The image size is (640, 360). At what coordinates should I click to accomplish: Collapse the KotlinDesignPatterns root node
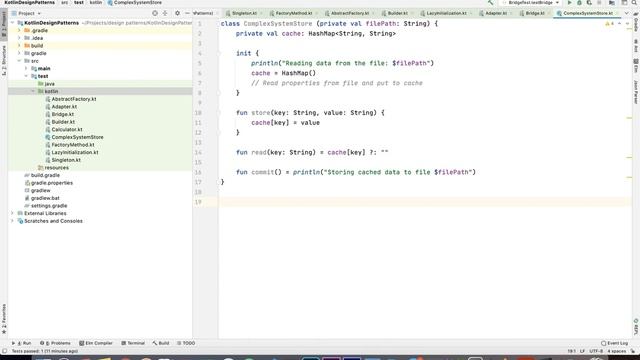coord(12,23)
